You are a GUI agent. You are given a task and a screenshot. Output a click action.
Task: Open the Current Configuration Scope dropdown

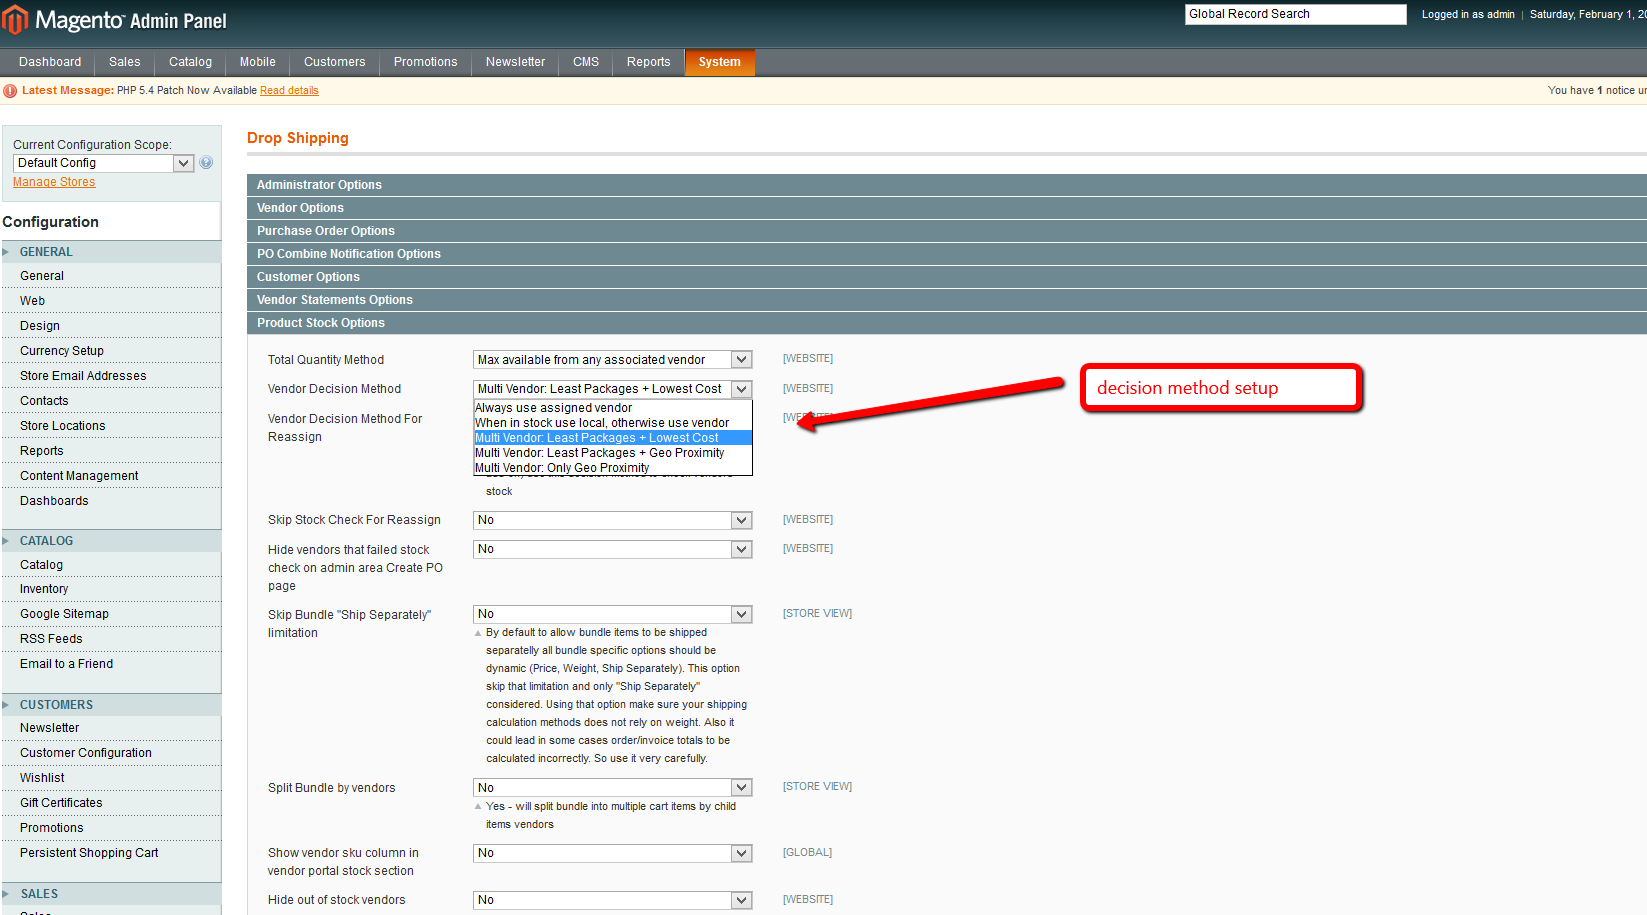click(103, 163)
